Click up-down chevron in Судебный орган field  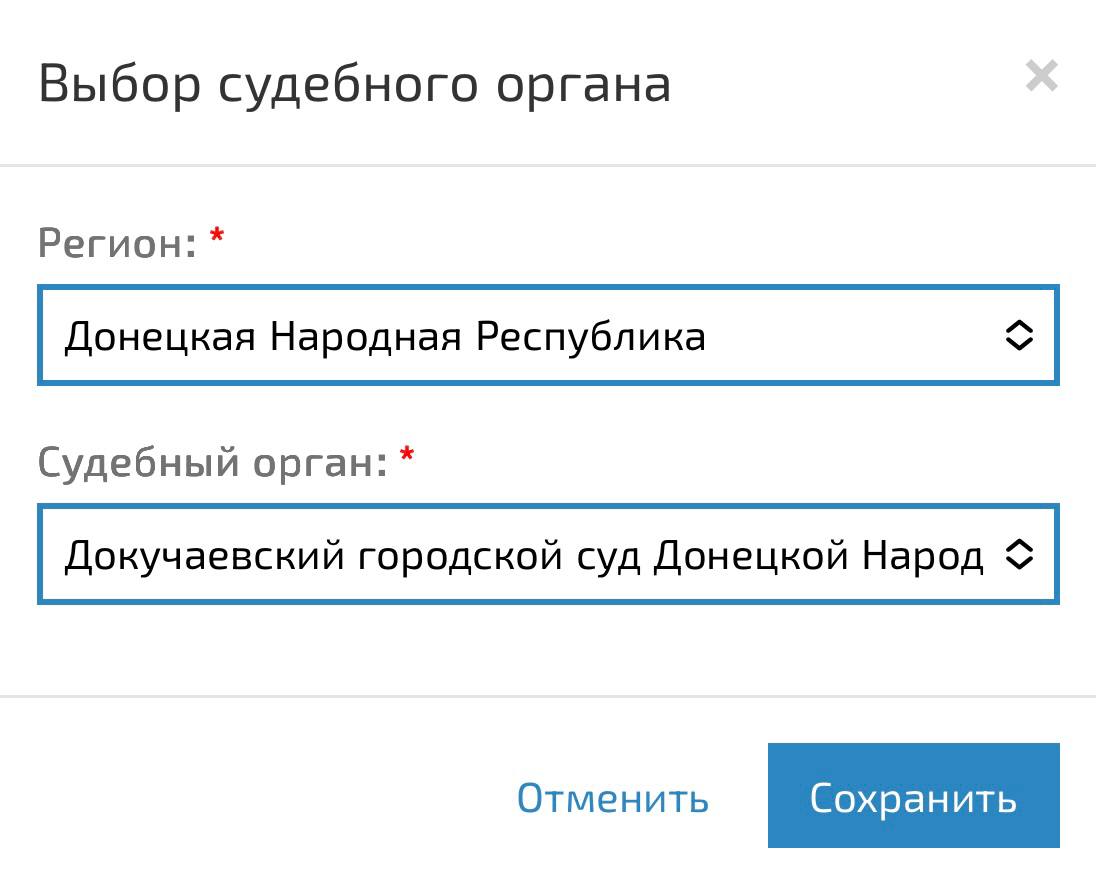click(1019, 554)
